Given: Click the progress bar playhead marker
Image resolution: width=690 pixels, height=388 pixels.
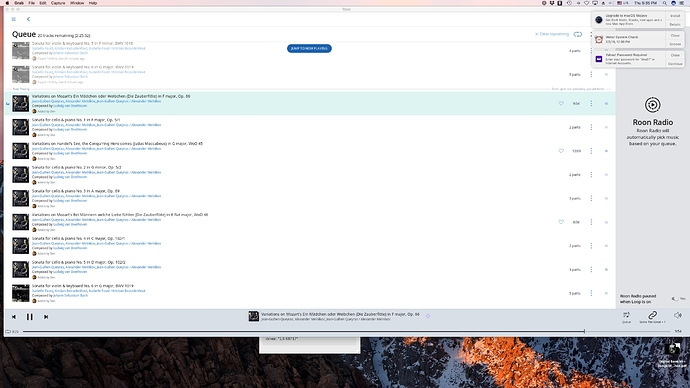Looking at the screenshot, I should click(584, 331).
